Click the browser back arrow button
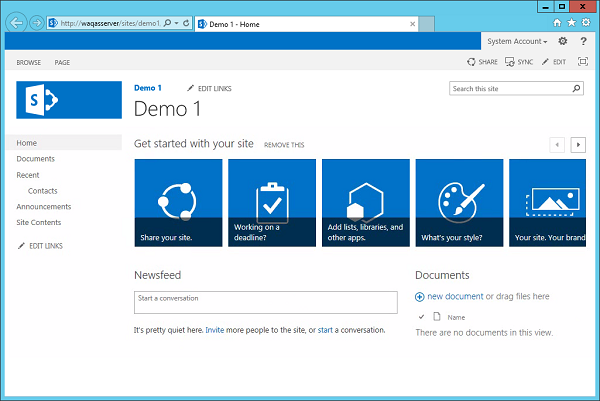600x401 pixels. point(17,21)
